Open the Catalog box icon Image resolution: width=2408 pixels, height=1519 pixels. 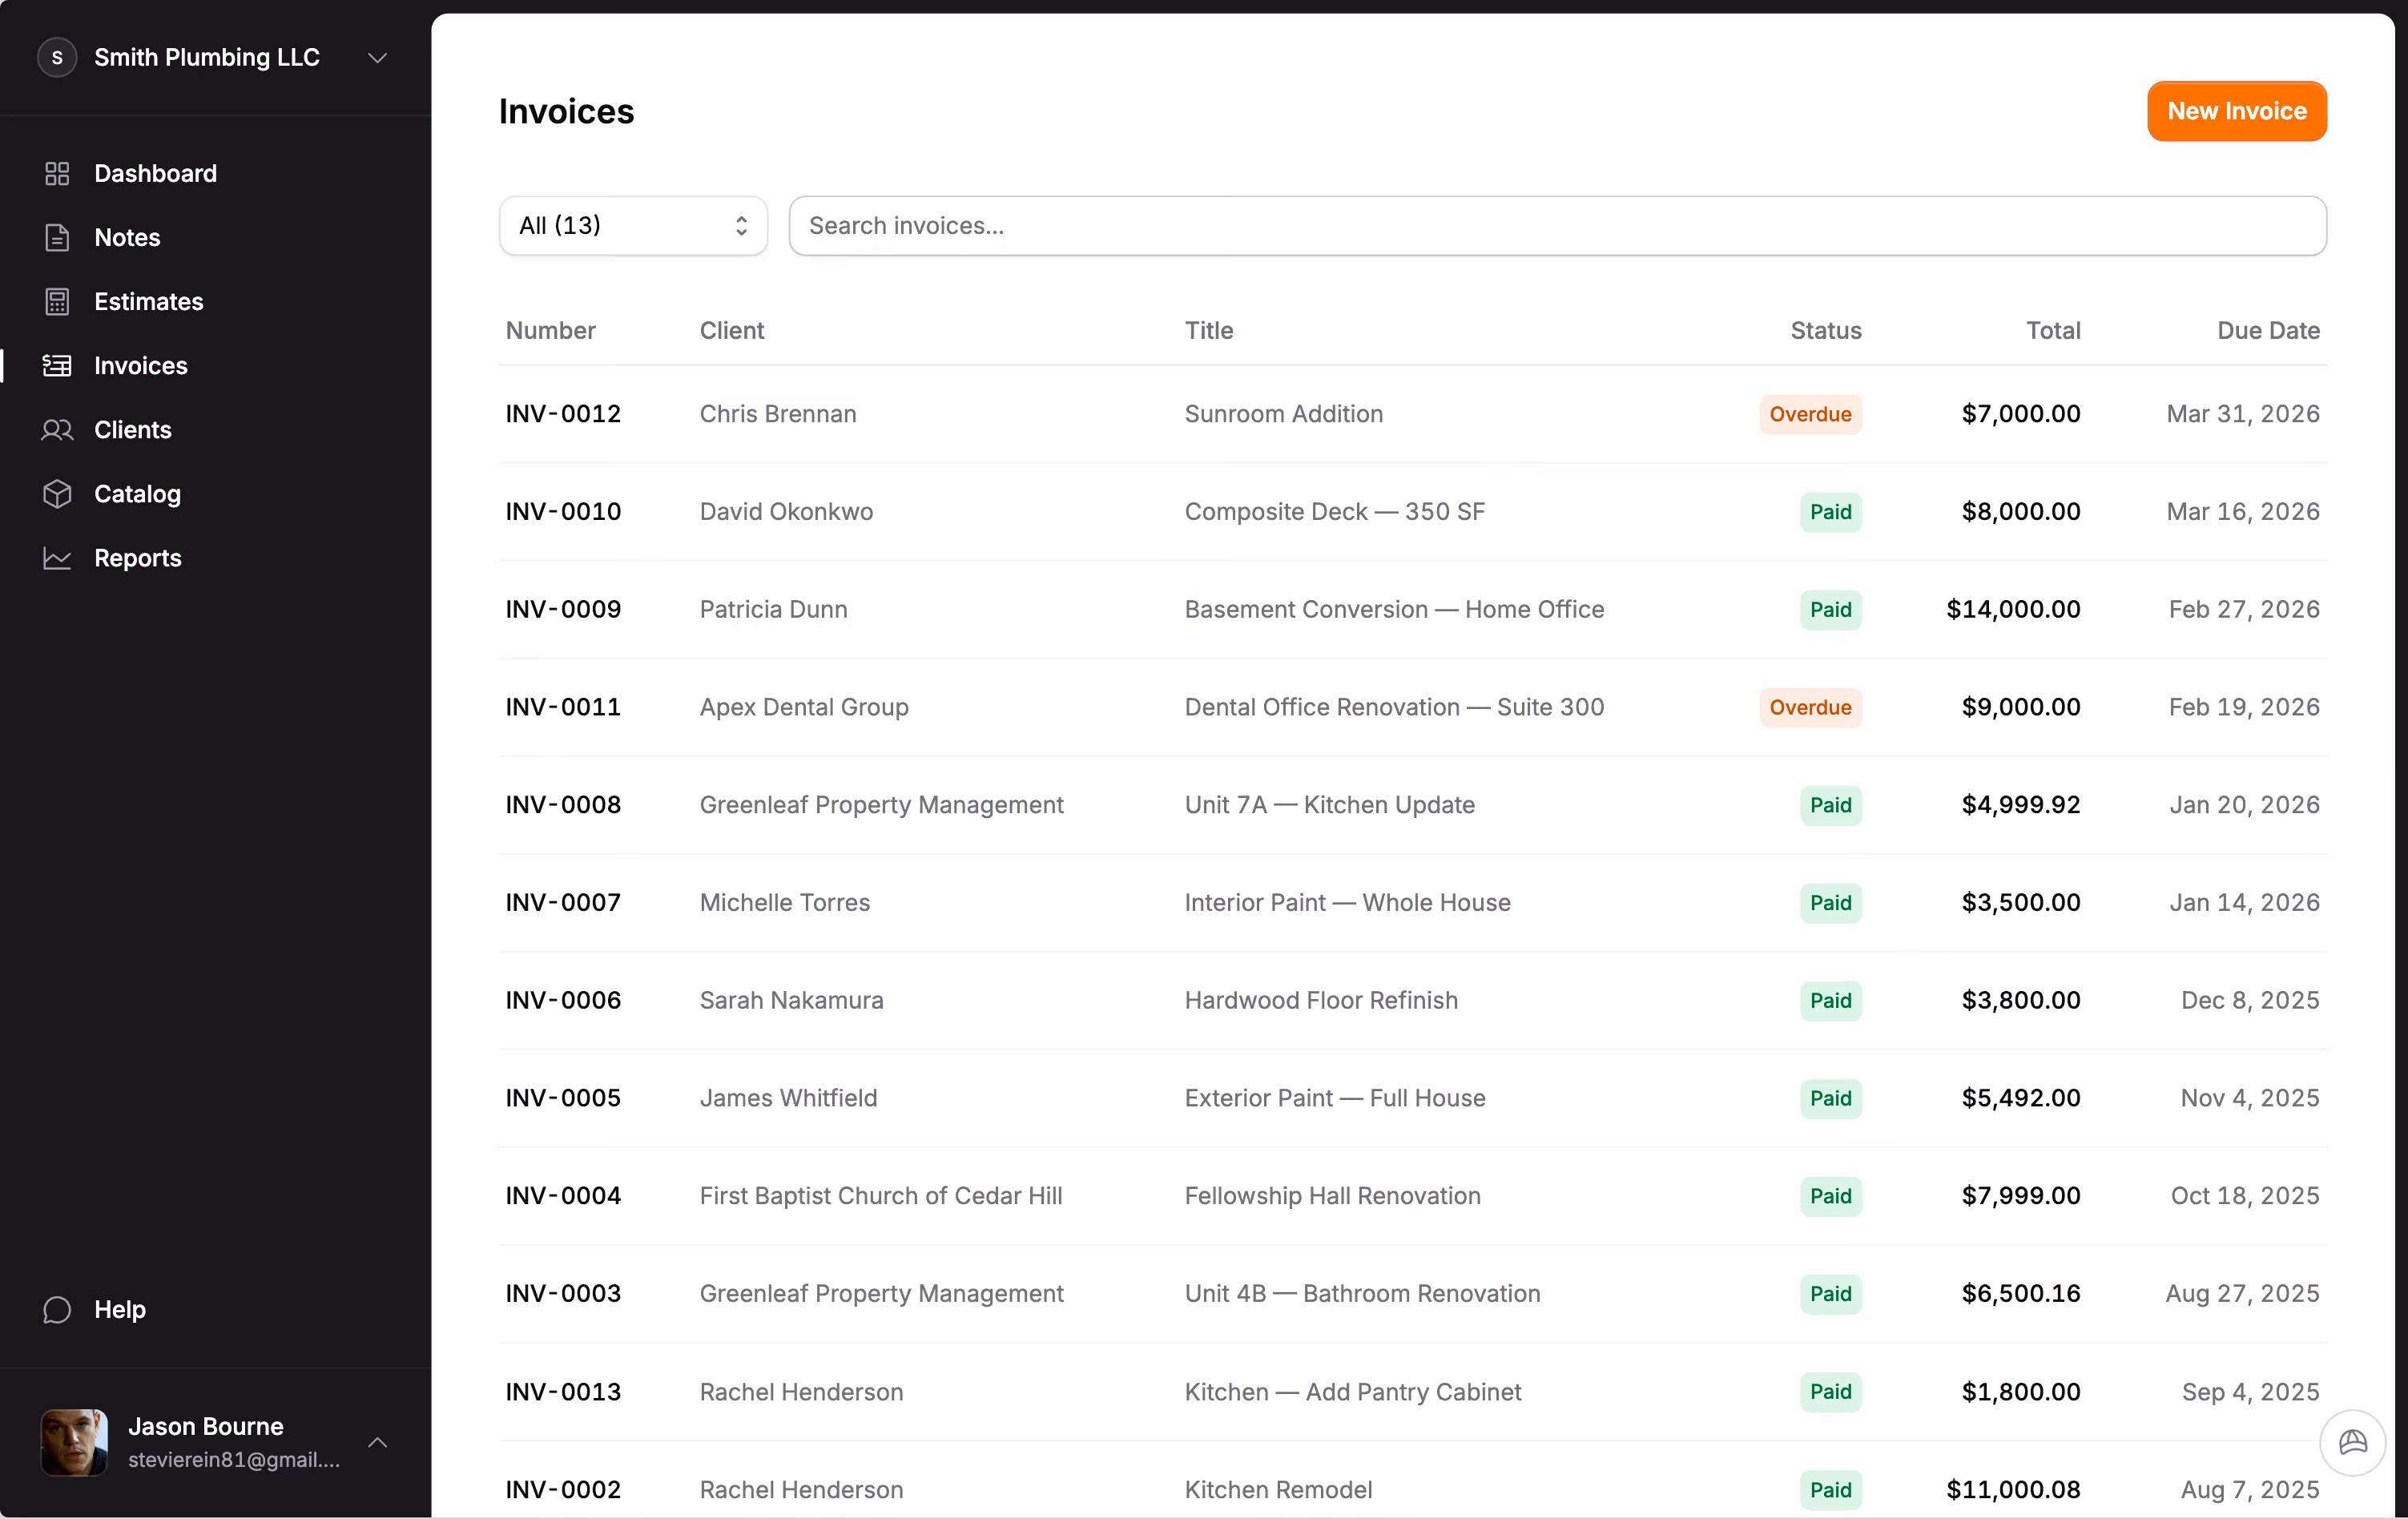[x=57, y=493]
